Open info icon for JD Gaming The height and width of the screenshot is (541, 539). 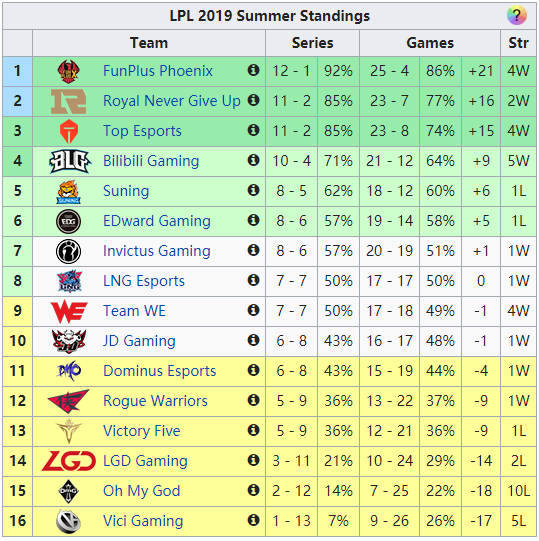[x=253, y=340]
